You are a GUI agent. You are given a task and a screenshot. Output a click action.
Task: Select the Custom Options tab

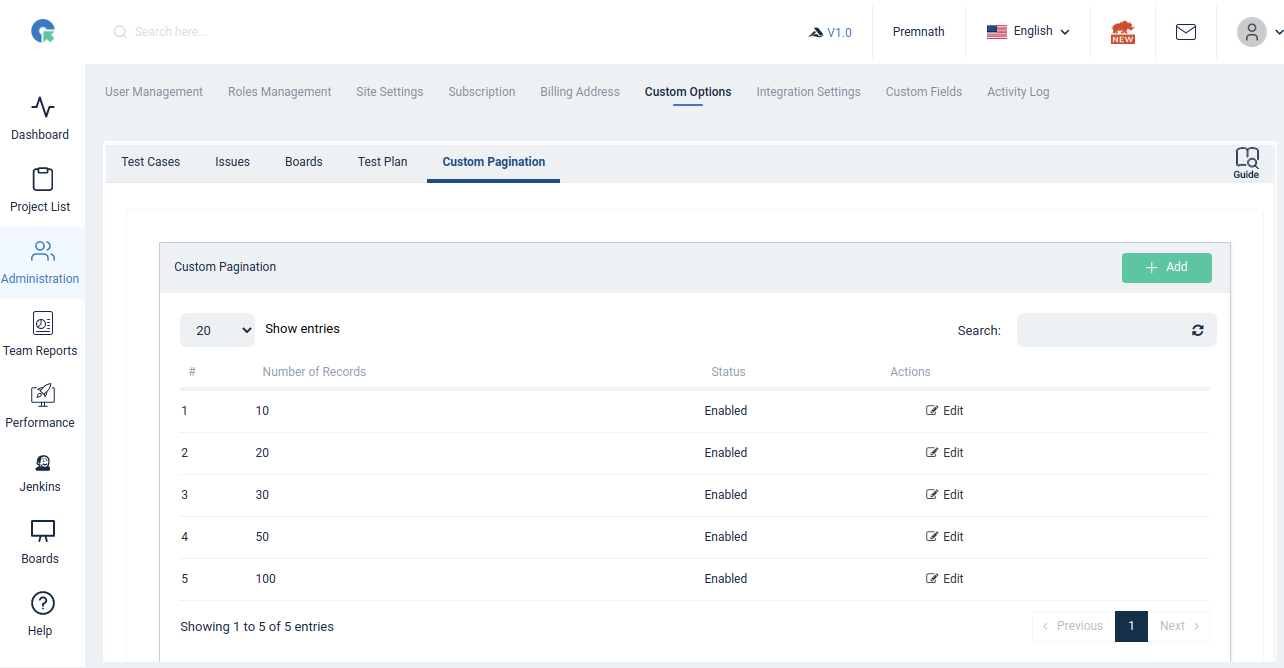click(x=688, y=92)
